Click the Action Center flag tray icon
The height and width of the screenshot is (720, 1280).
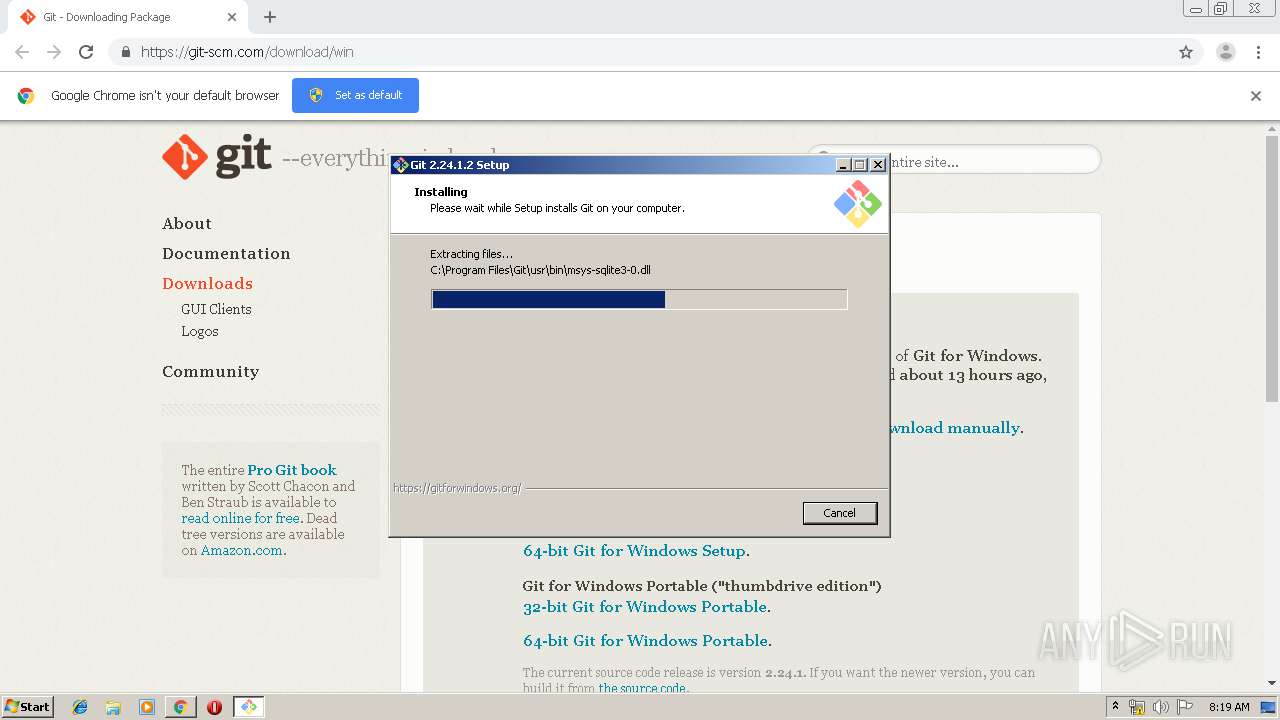[x=1185, y=707]
